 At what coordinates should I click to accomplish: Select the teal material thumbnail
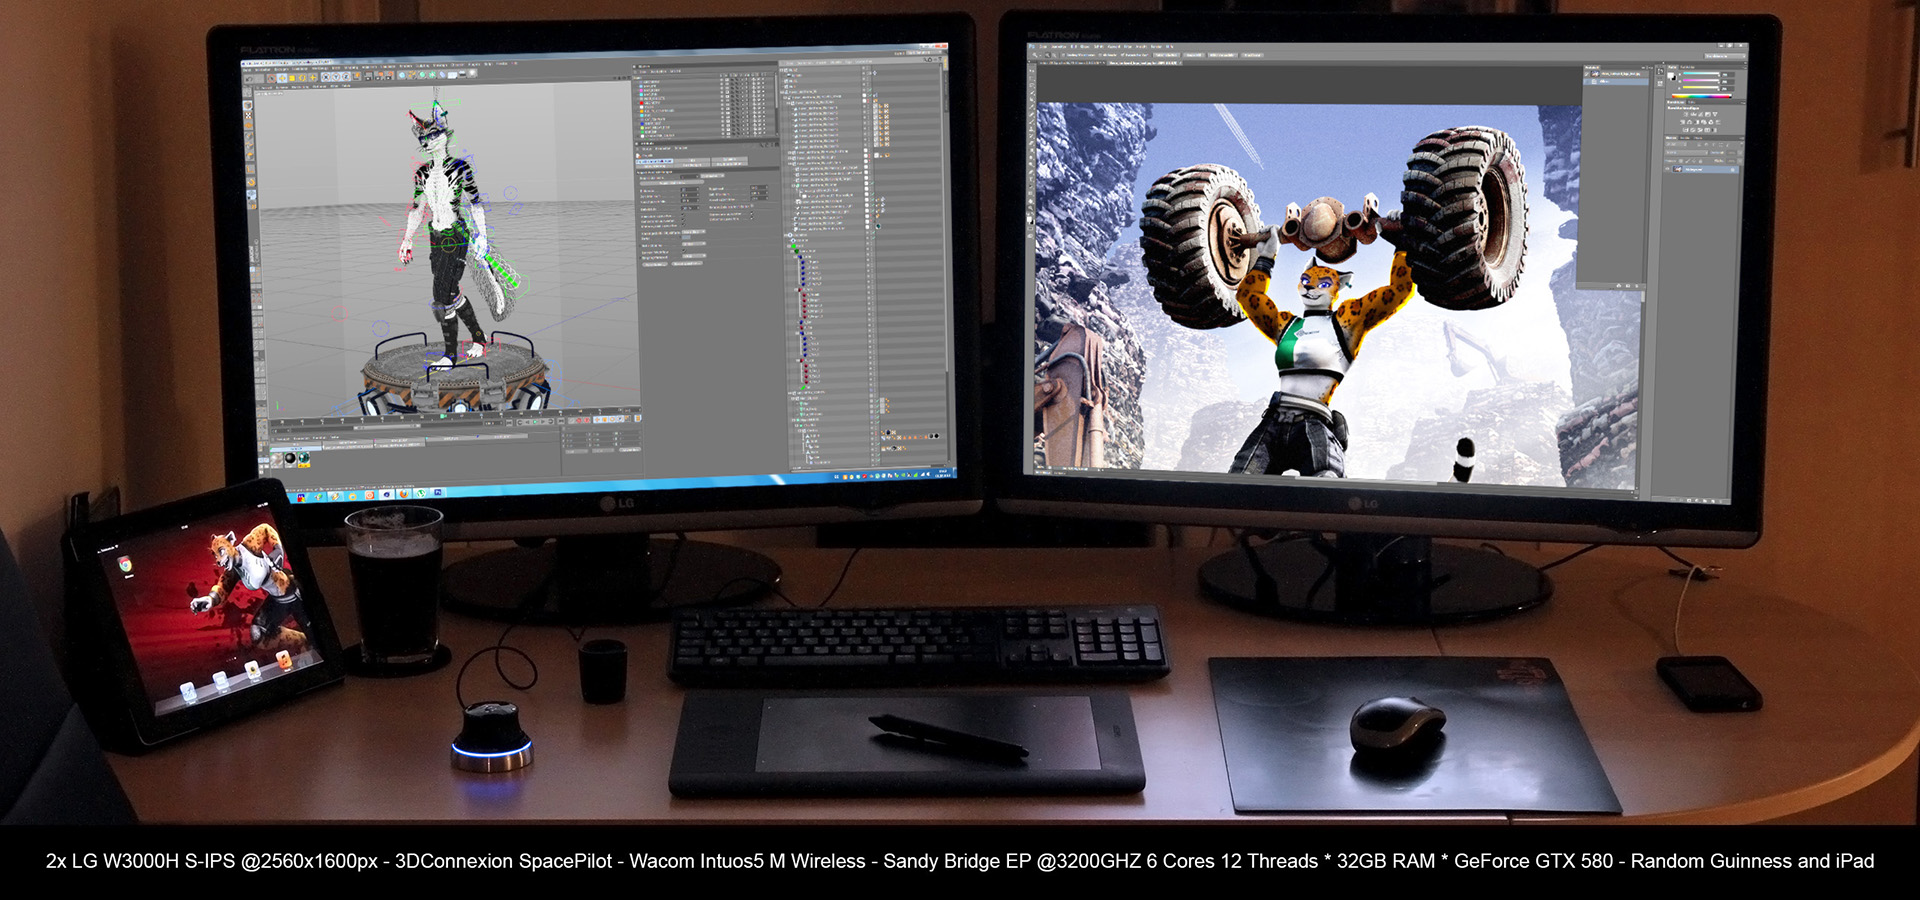pos(304,458)
